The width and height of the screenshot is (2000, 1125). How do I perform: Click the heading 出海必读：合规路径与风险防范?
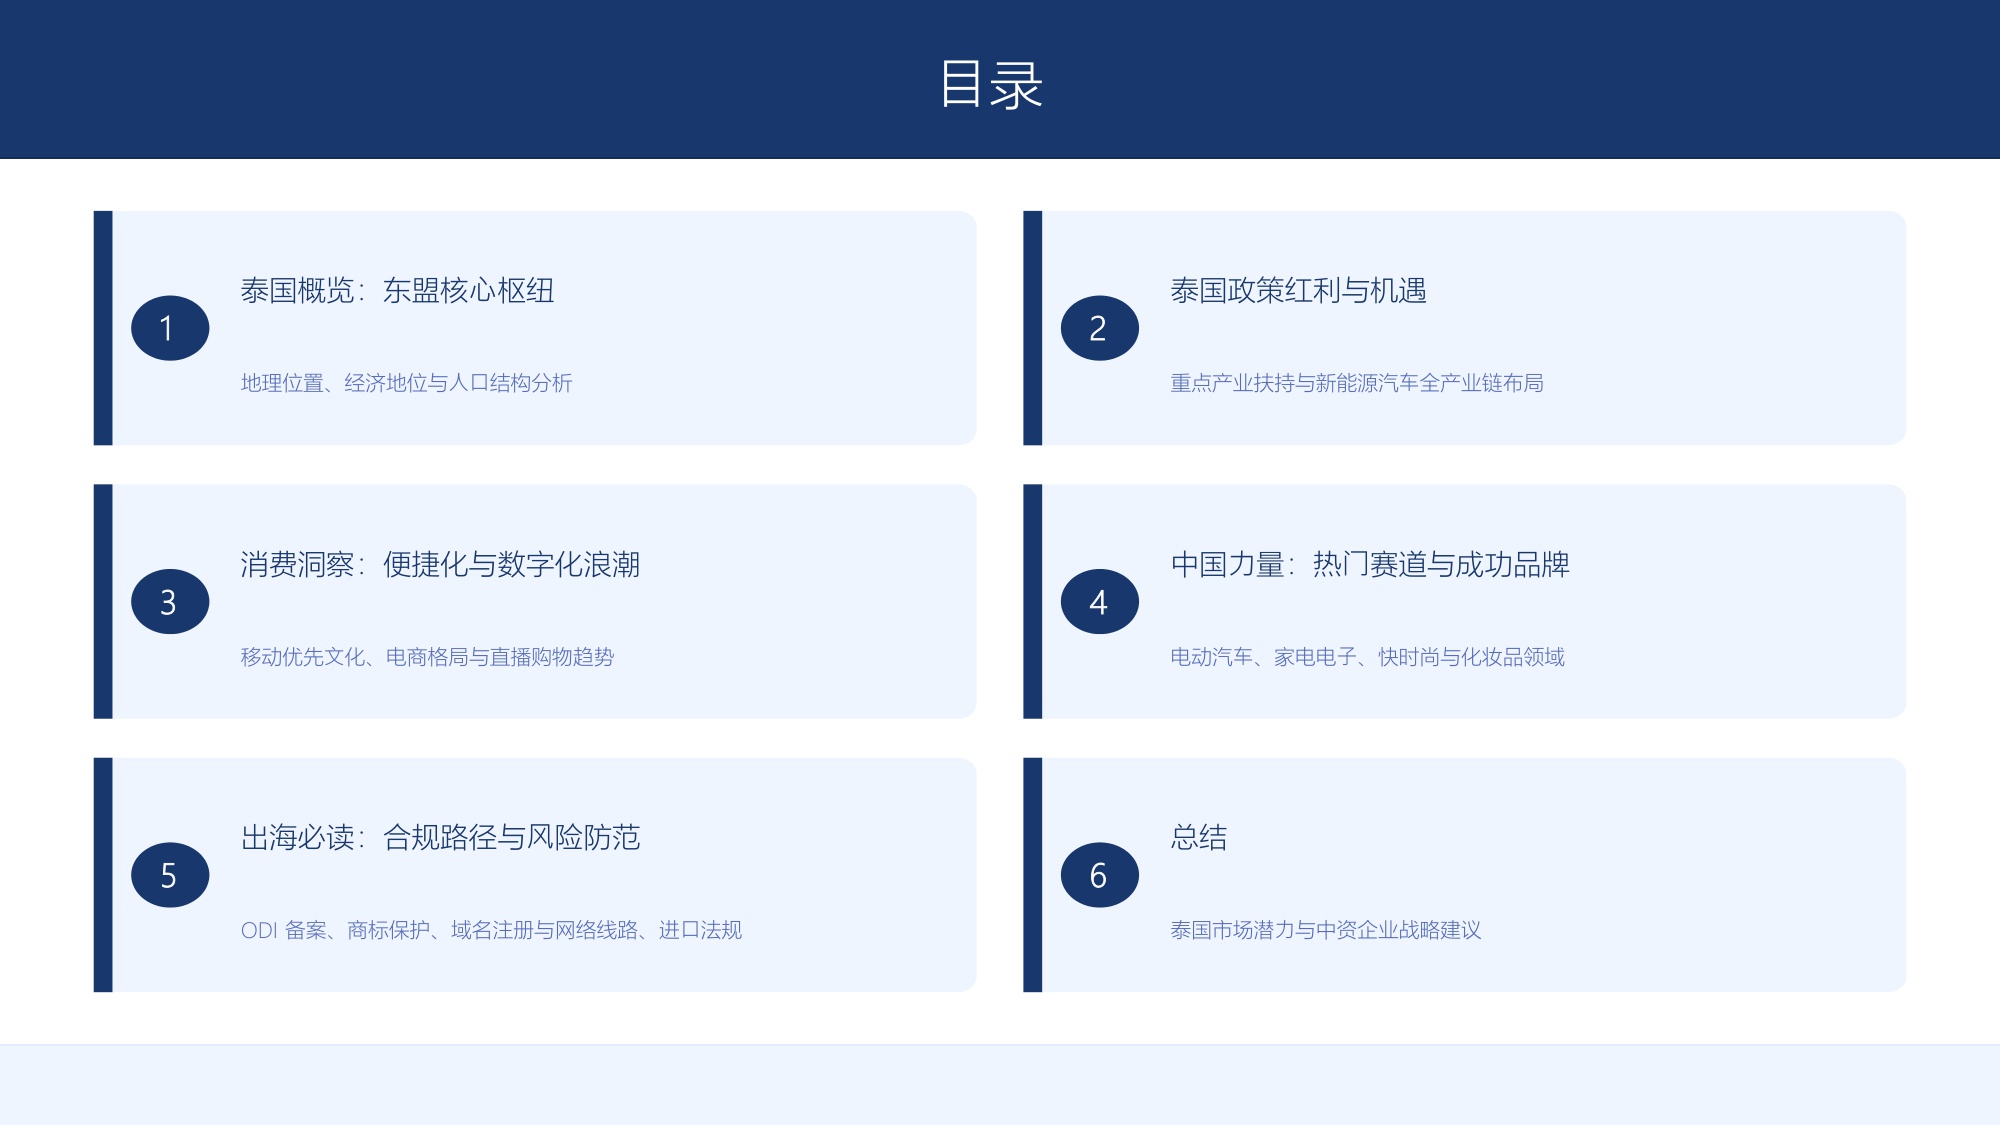coord(443,839)
